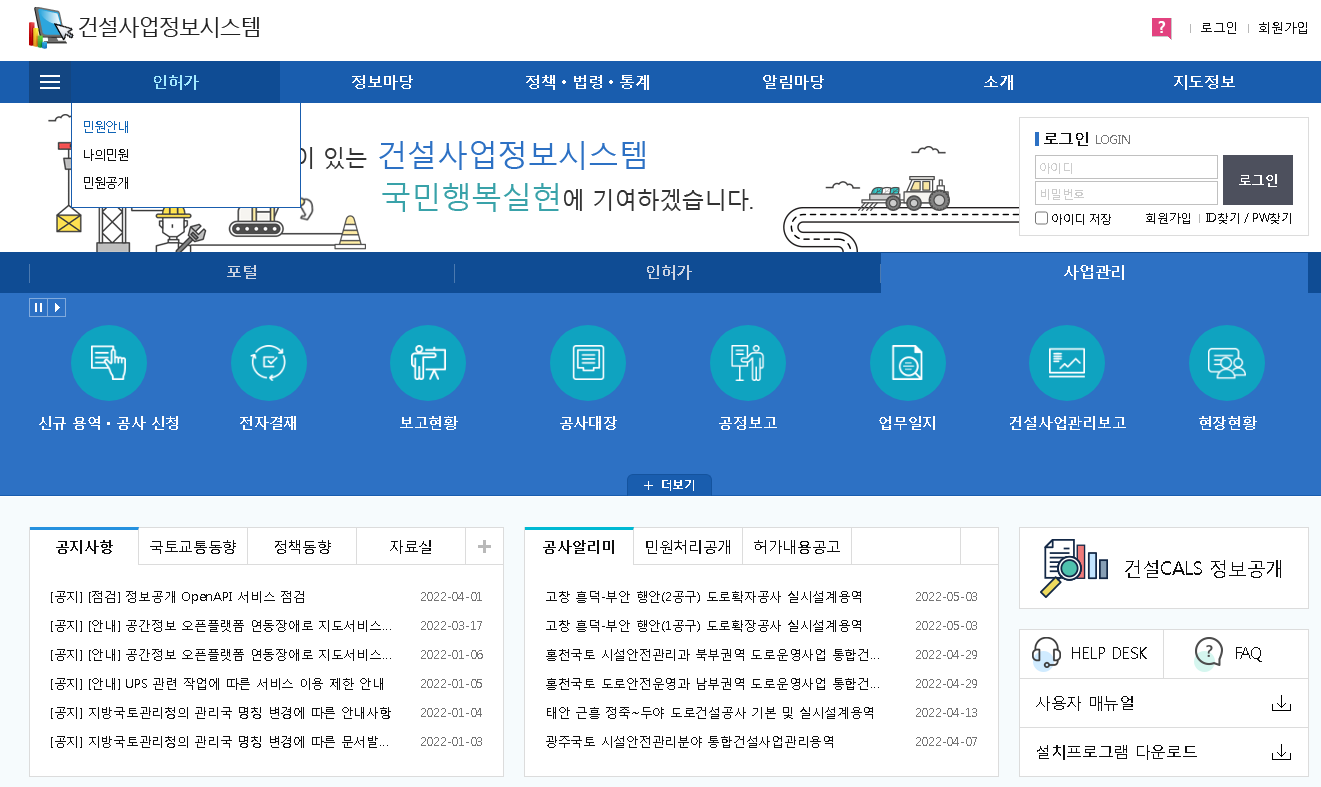Open 인허가 top navigation menu
This screenshot has width=1321, height=787.
click(x=175, y=82)
